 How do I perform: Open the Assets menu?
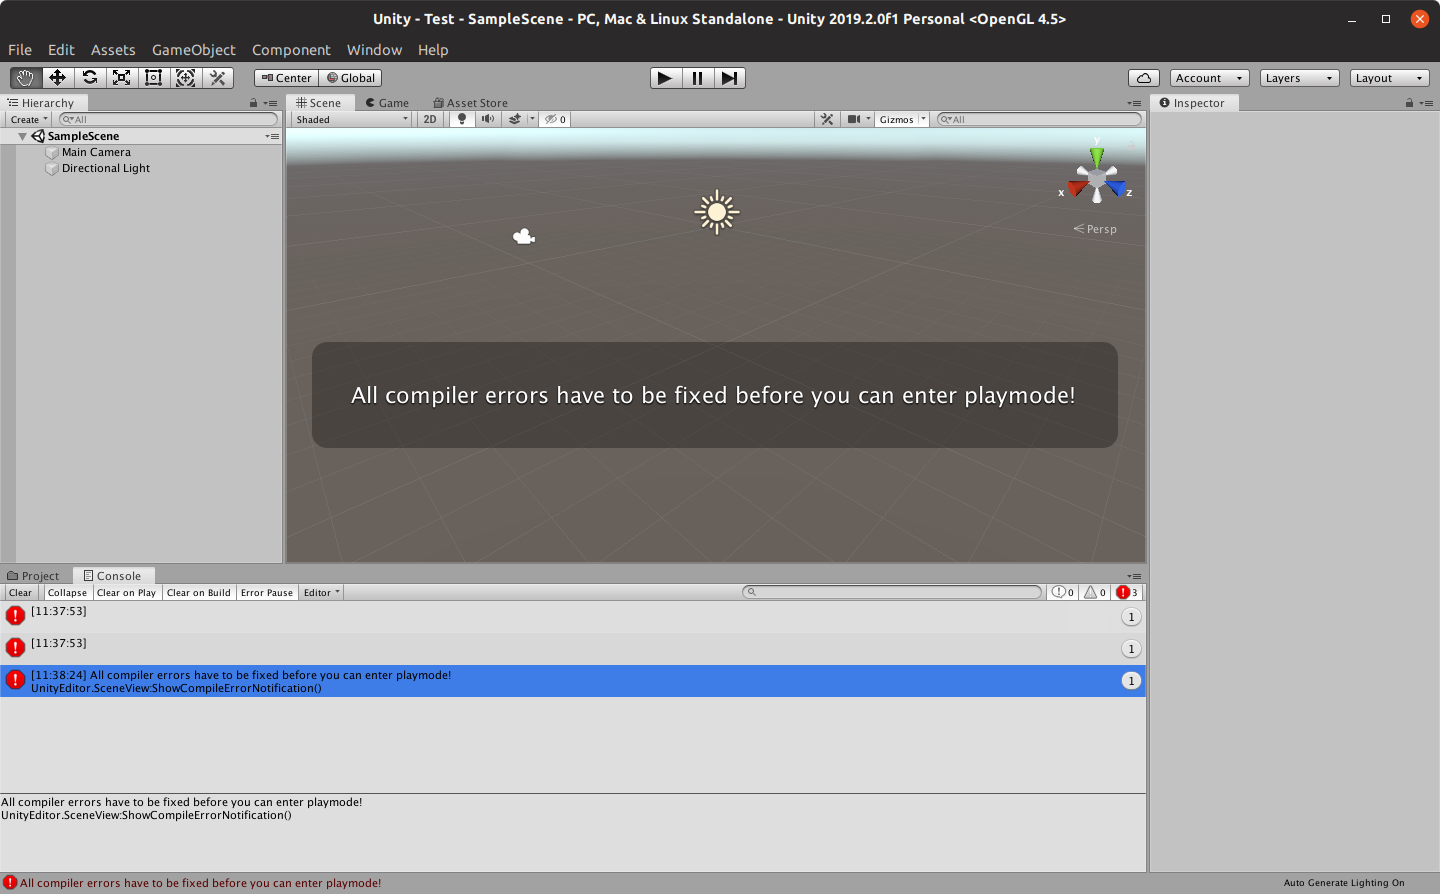[113, 50]
